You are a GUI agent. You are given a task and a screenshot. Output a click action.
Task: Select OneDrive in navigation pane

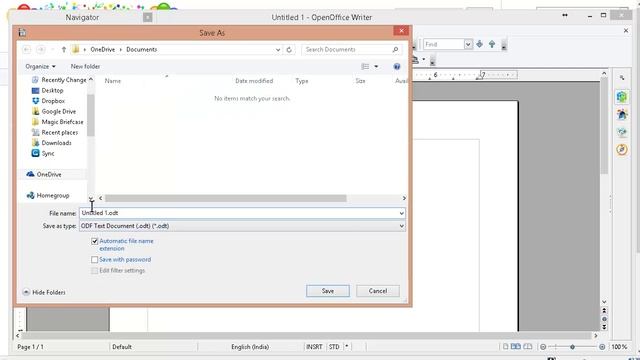tap(44, 174)
